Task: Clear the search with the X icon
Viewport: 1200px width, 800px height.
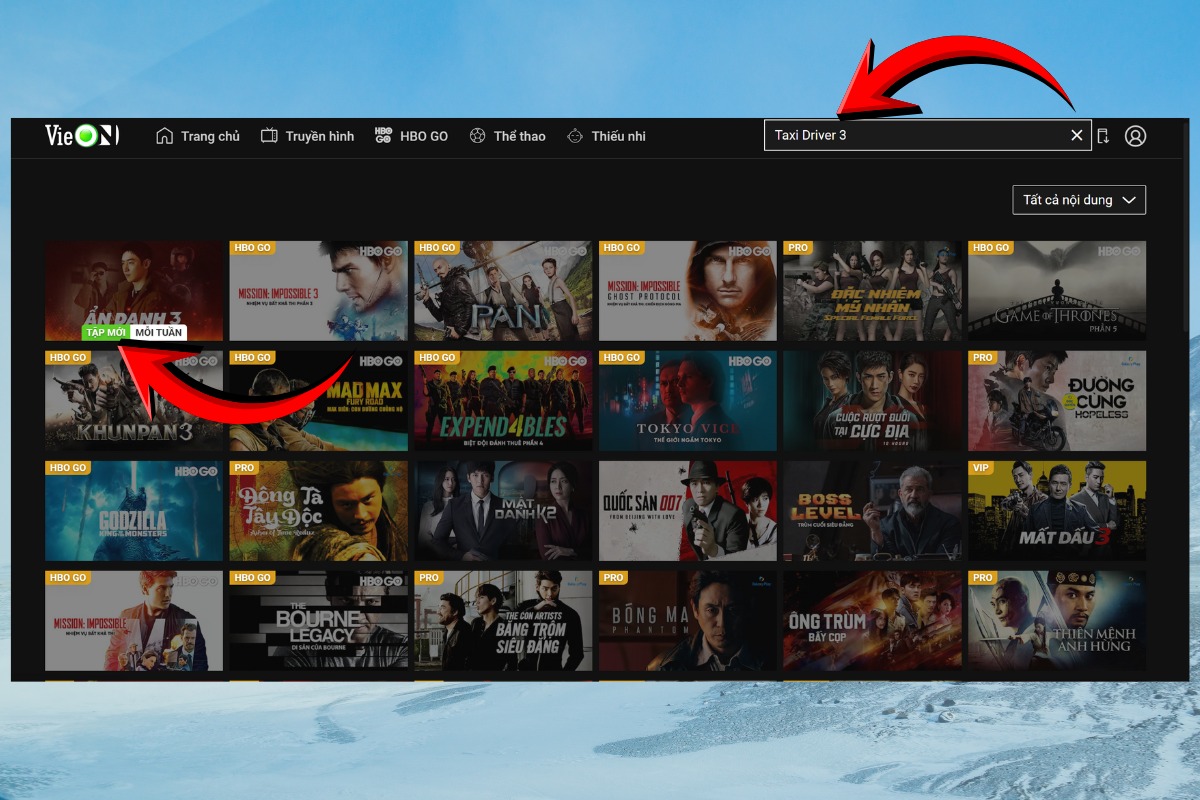Action: [1077, 135]
